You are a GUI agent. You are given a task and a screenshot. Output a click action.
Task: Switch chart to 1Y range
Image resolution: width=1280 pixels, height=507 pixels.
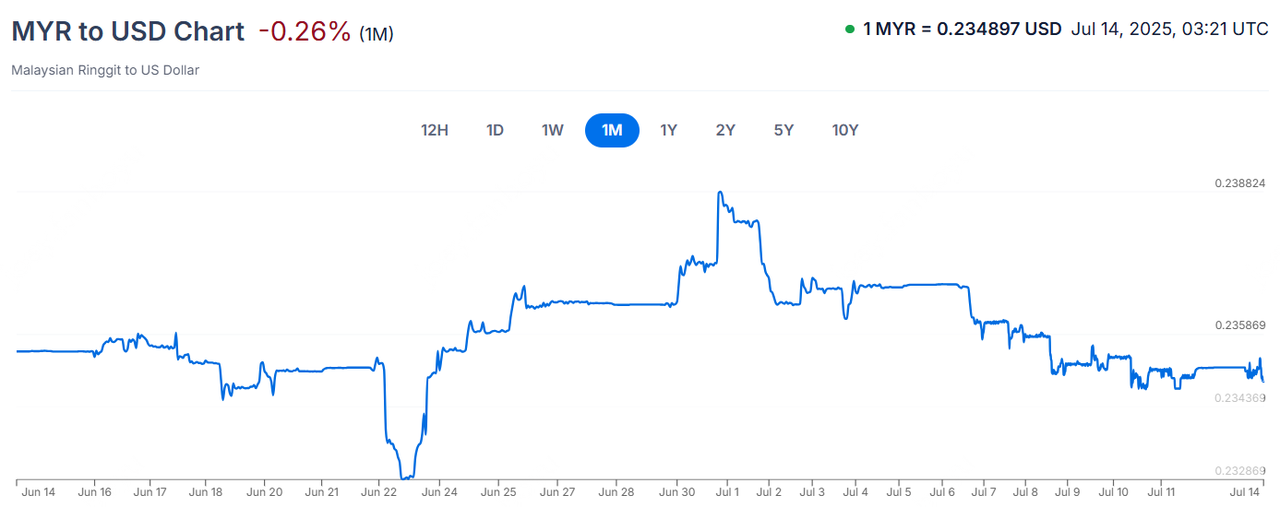(x=669, y=130)
